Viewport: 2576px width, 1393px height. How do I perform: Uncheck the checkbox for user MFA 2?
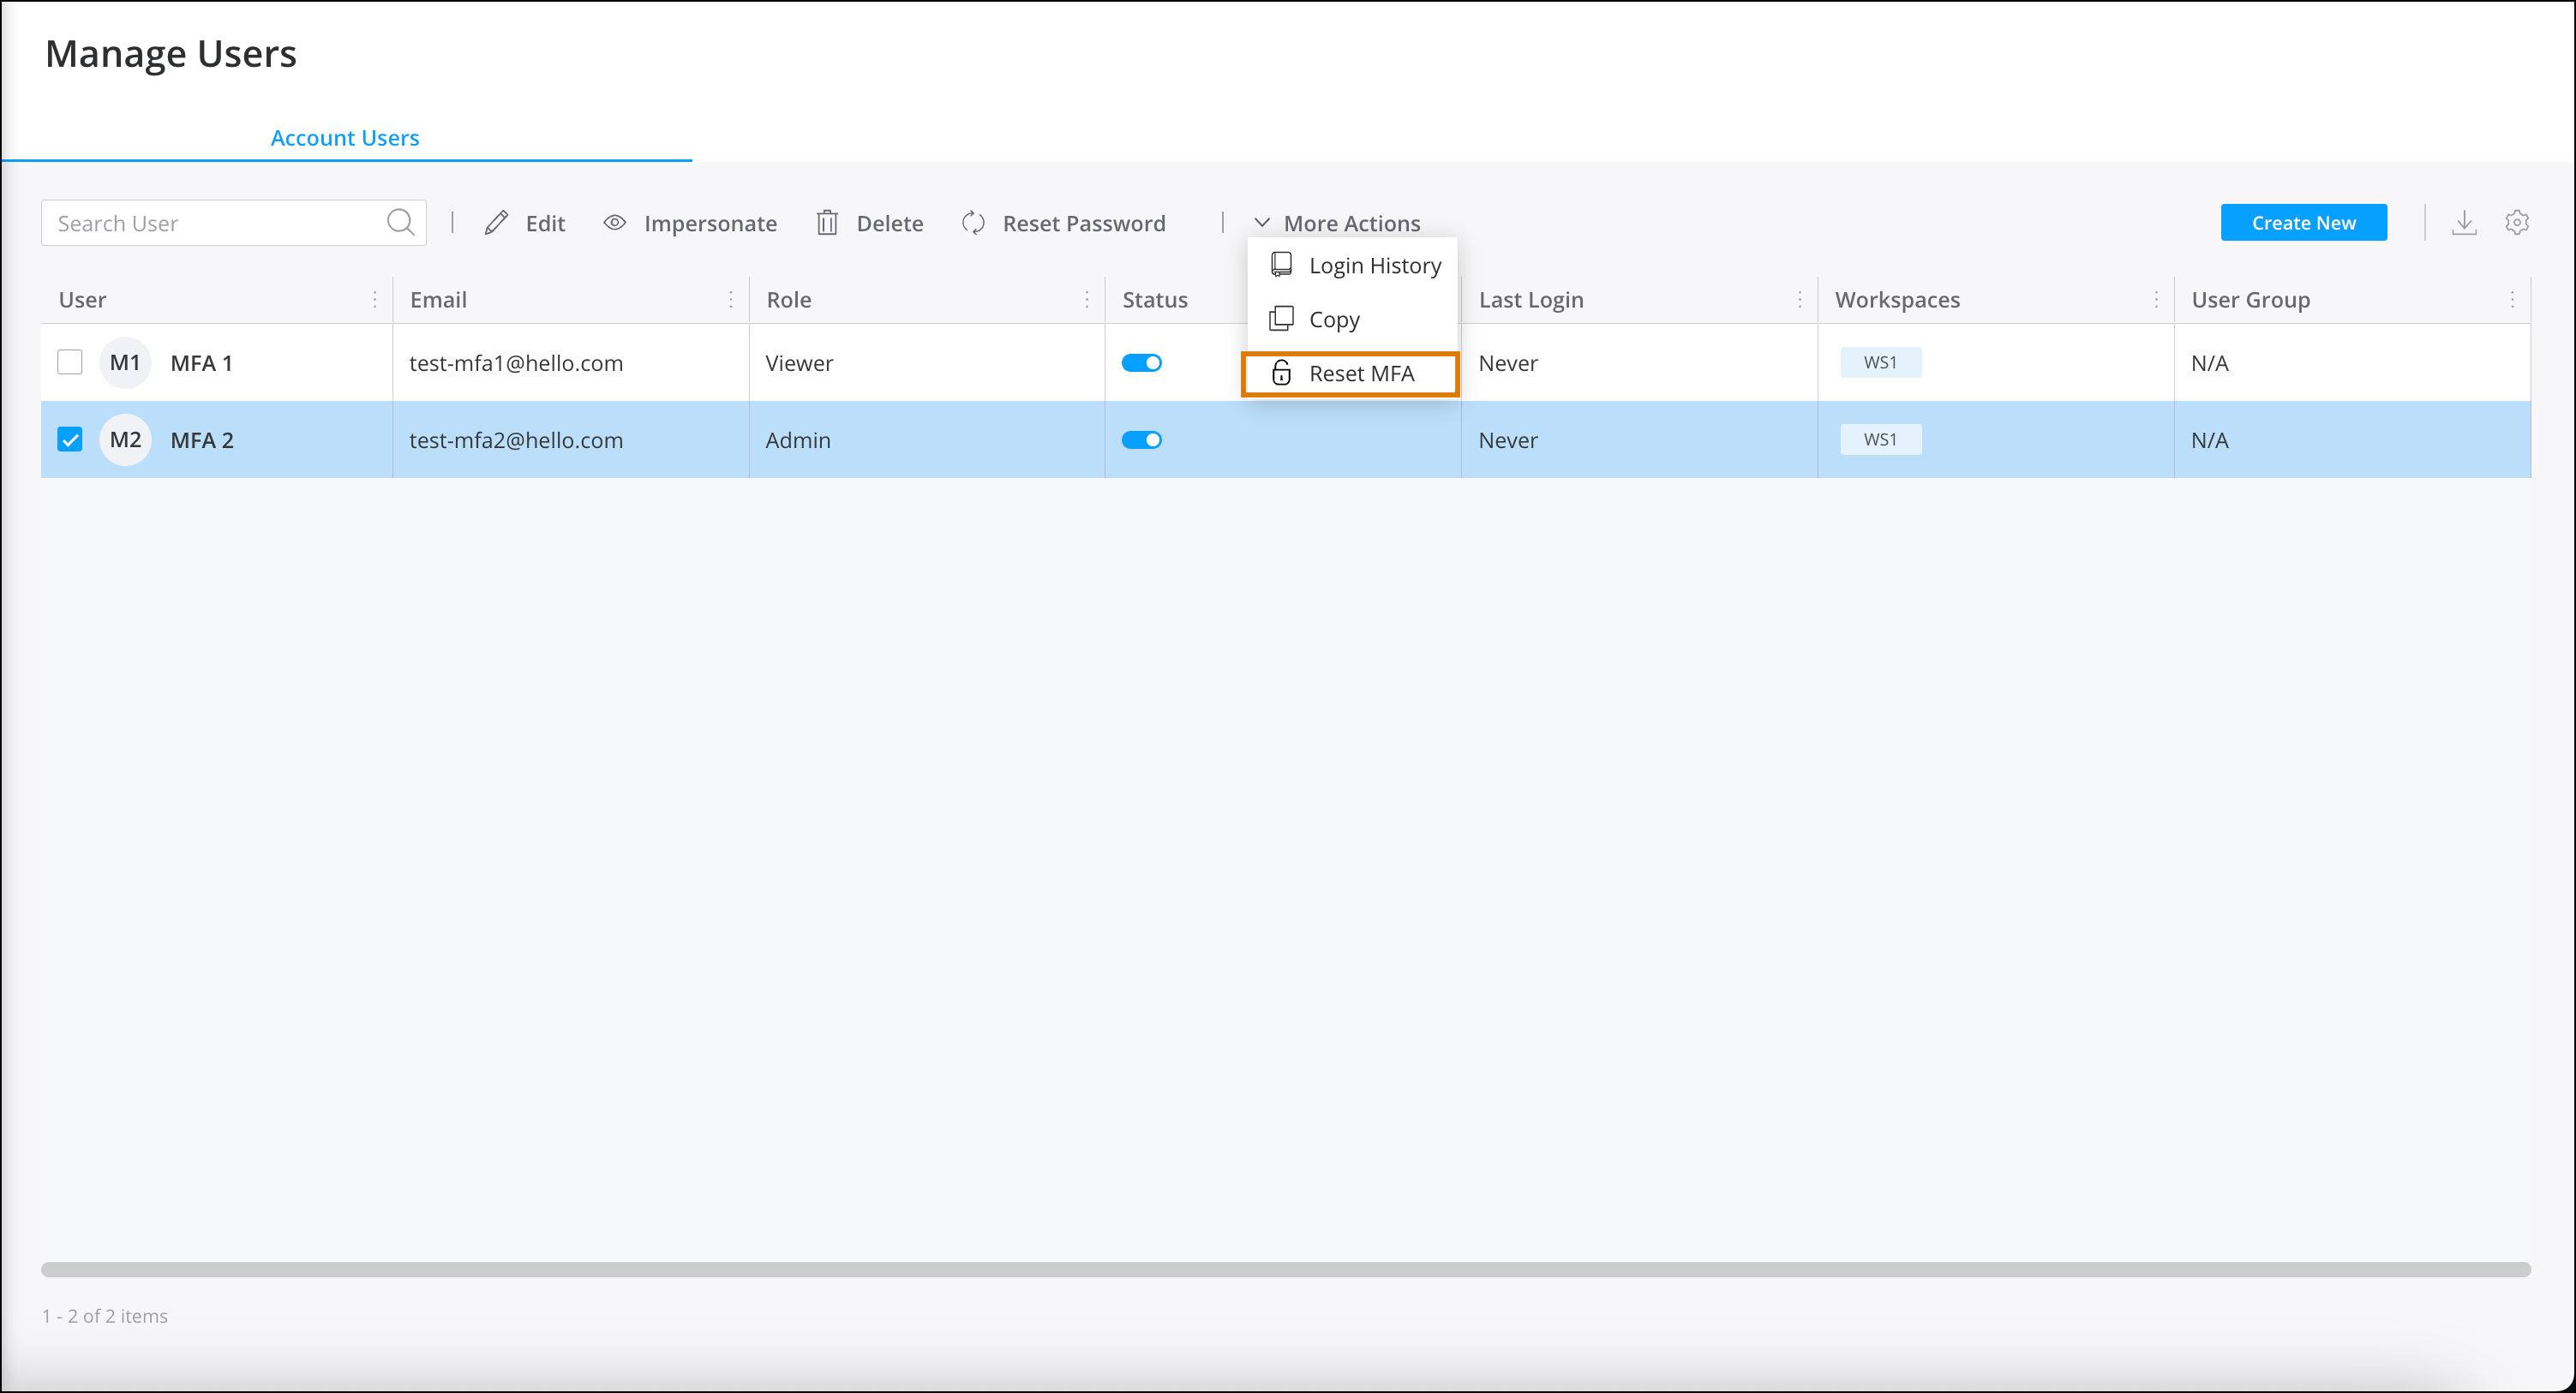[x=69, y=439]
